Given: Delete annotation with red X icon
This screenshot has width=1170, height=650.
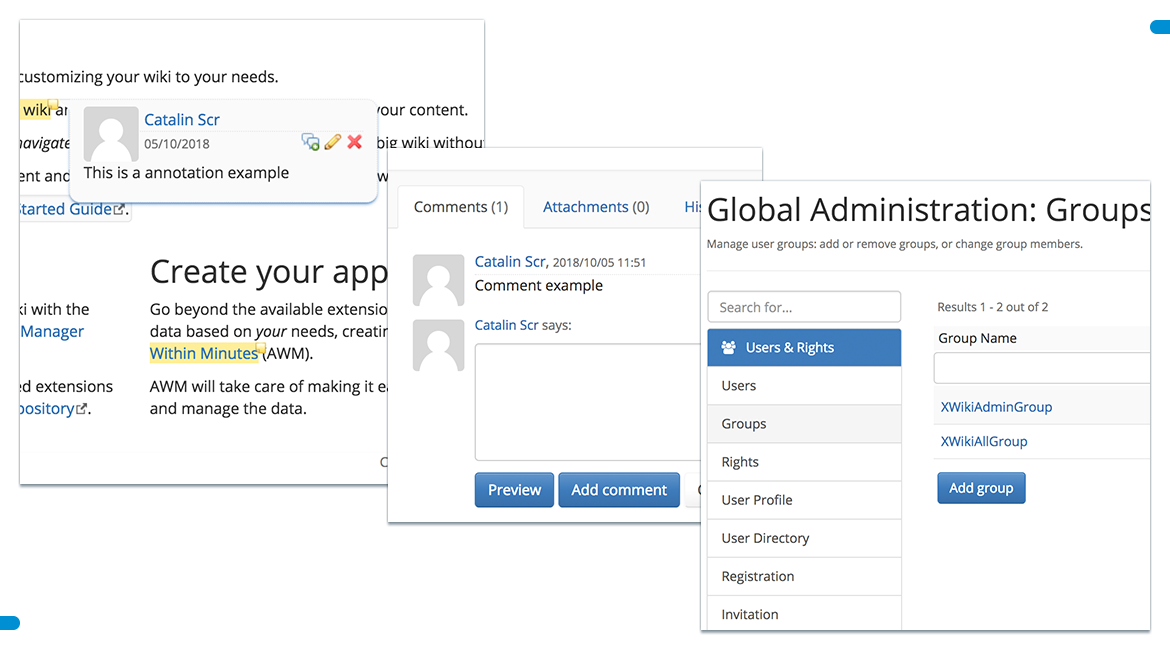Looking at the screenshot, I should pyautogui.click(x=354, y=142).
